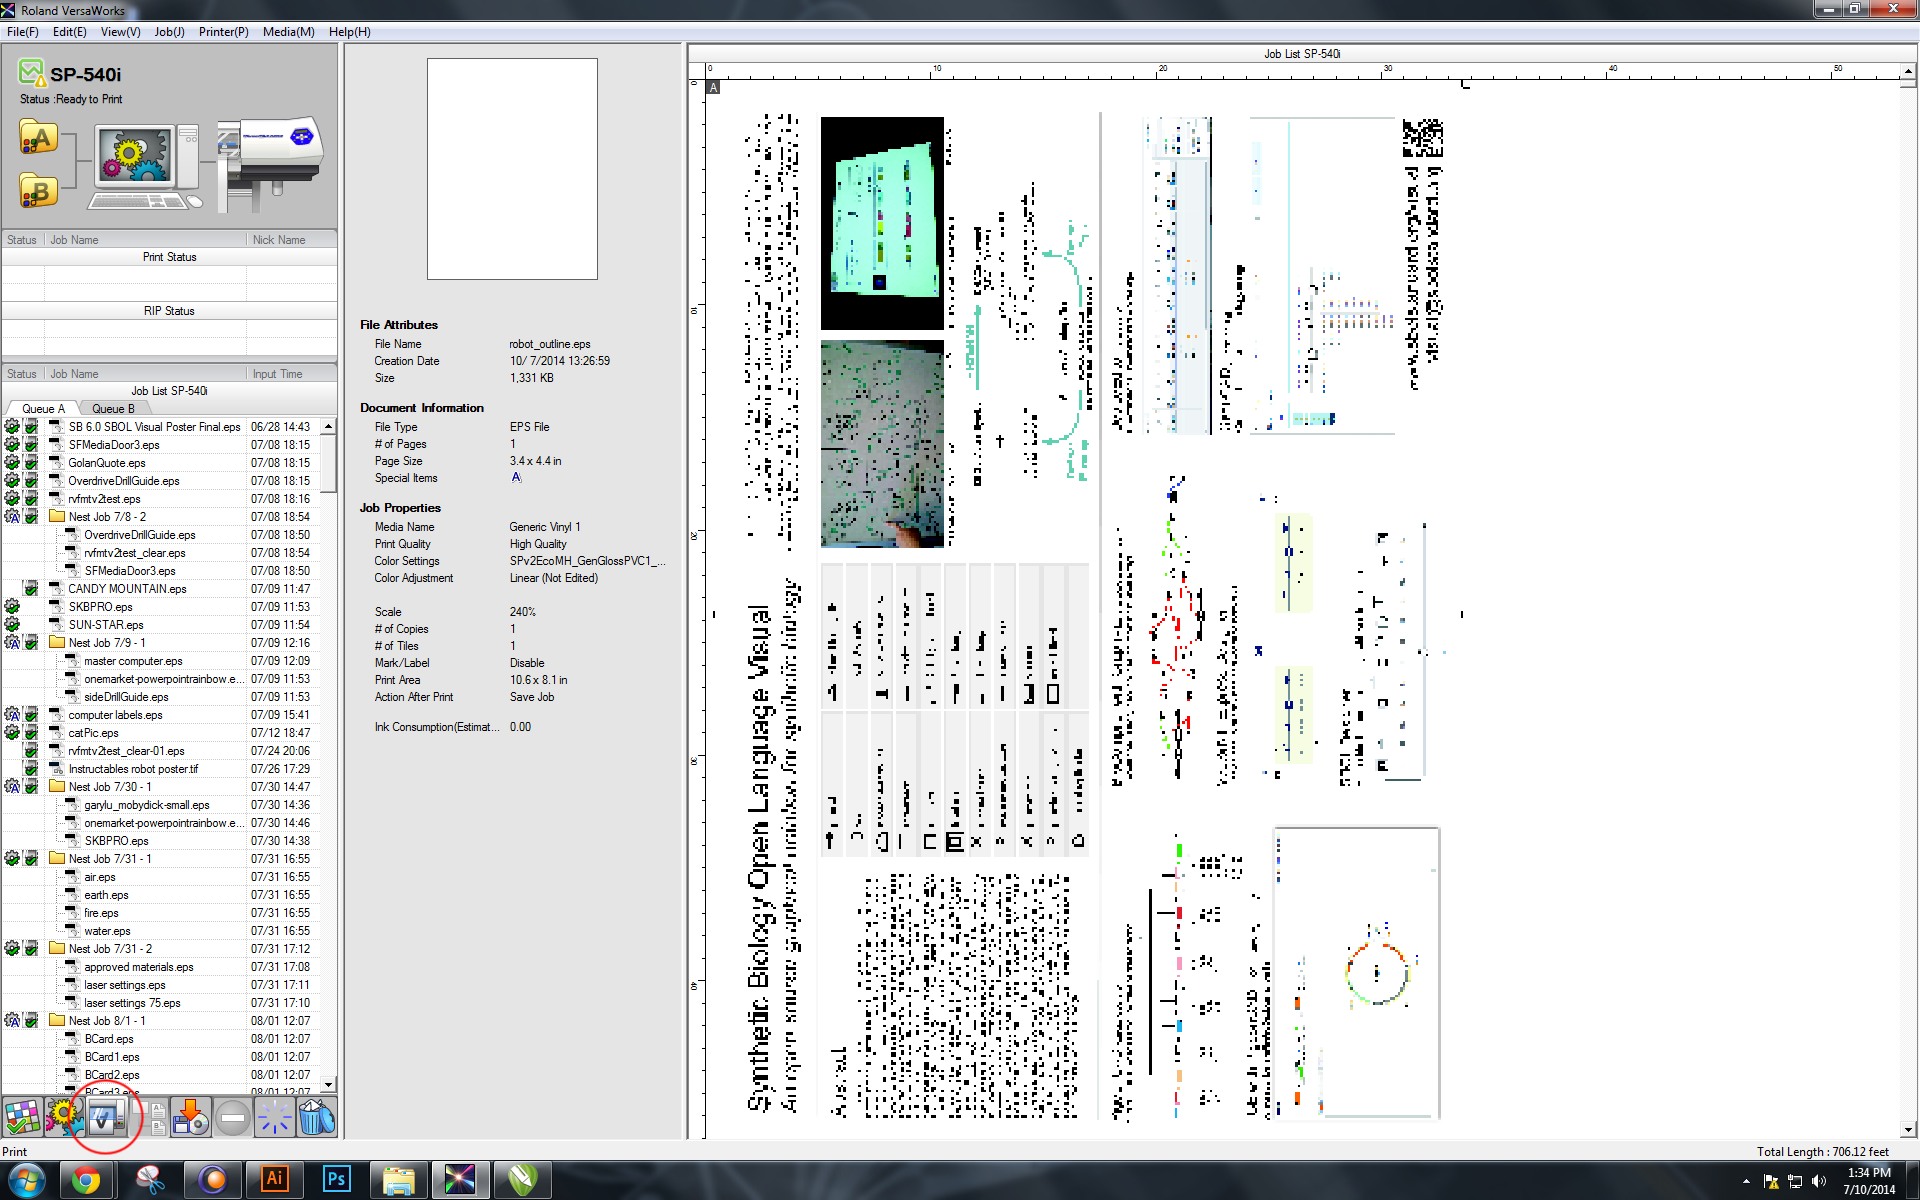This screenshot has width=1920, height=1200.
Task: Click the blue starburst icon
Action: point(274,1117)
